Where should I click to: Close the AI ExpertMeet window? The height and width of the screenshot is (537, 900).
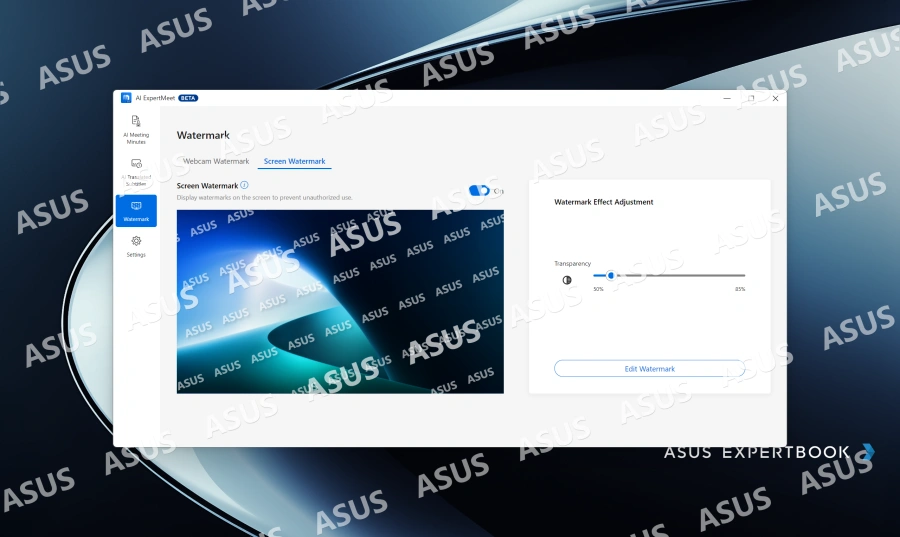click(775, 98)
